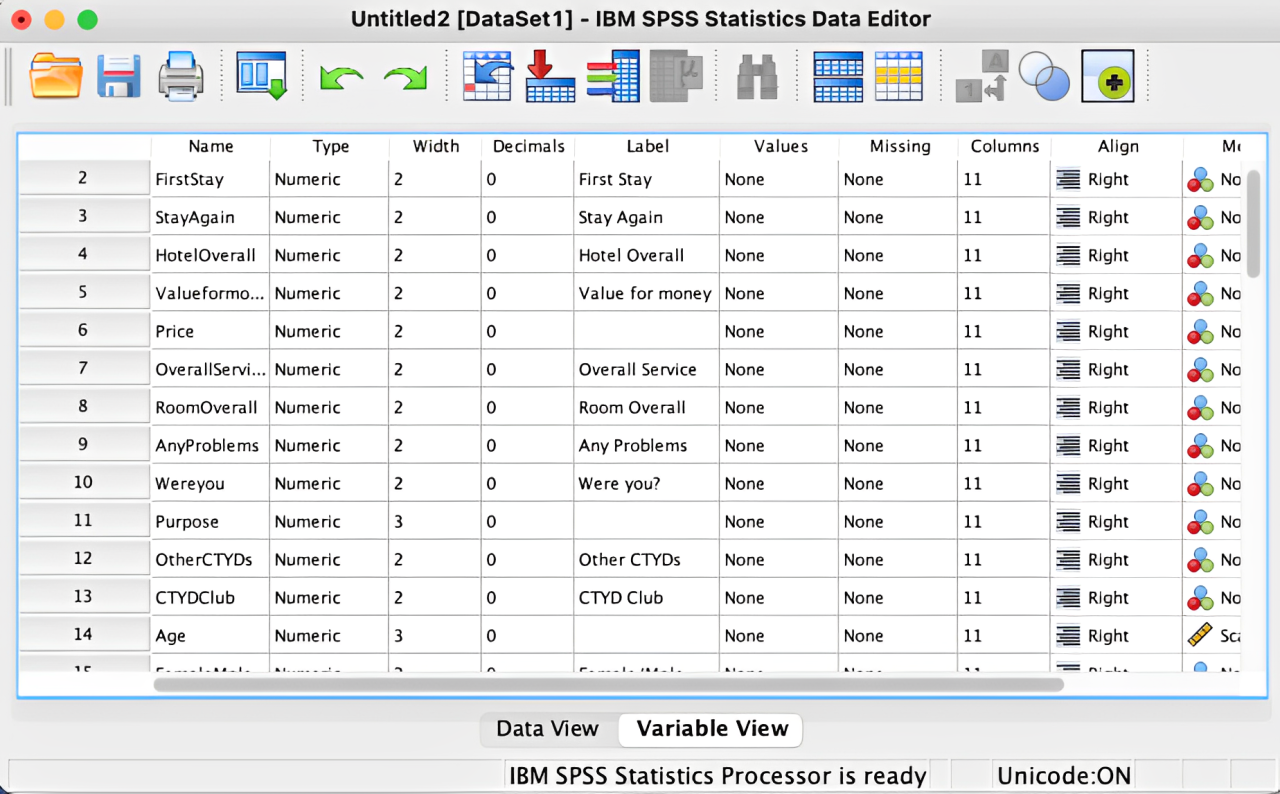1280x794 pixels.
Task: Click the Print toolbar icon
Action: pyautogui.click(x=181, y=76)
